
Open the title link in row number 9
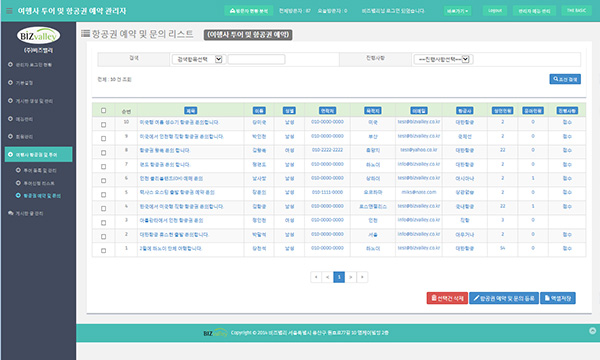click(181, 137)
